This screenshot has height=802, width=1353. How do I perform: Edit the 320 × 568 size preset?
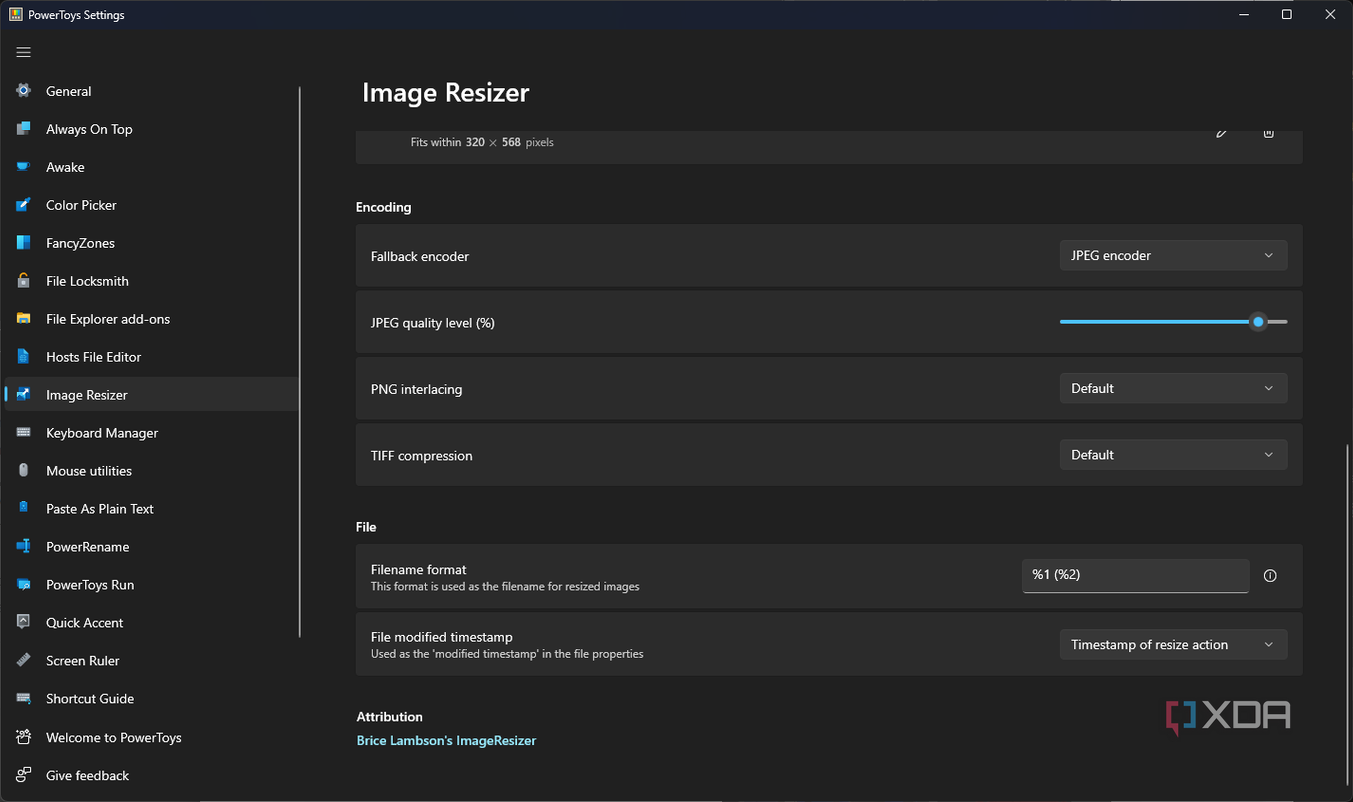(x=1221, y=133)
